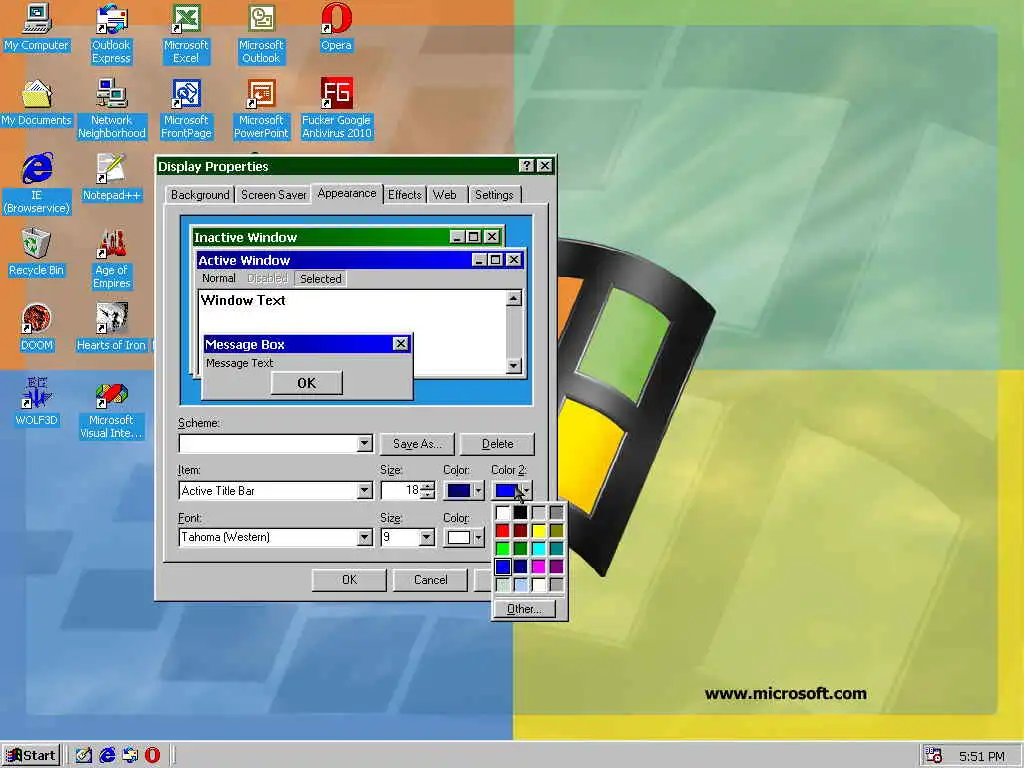Click the Normal menu item in preview
The height and width of the screenshot is (768, 1024).
coord(219,278)
